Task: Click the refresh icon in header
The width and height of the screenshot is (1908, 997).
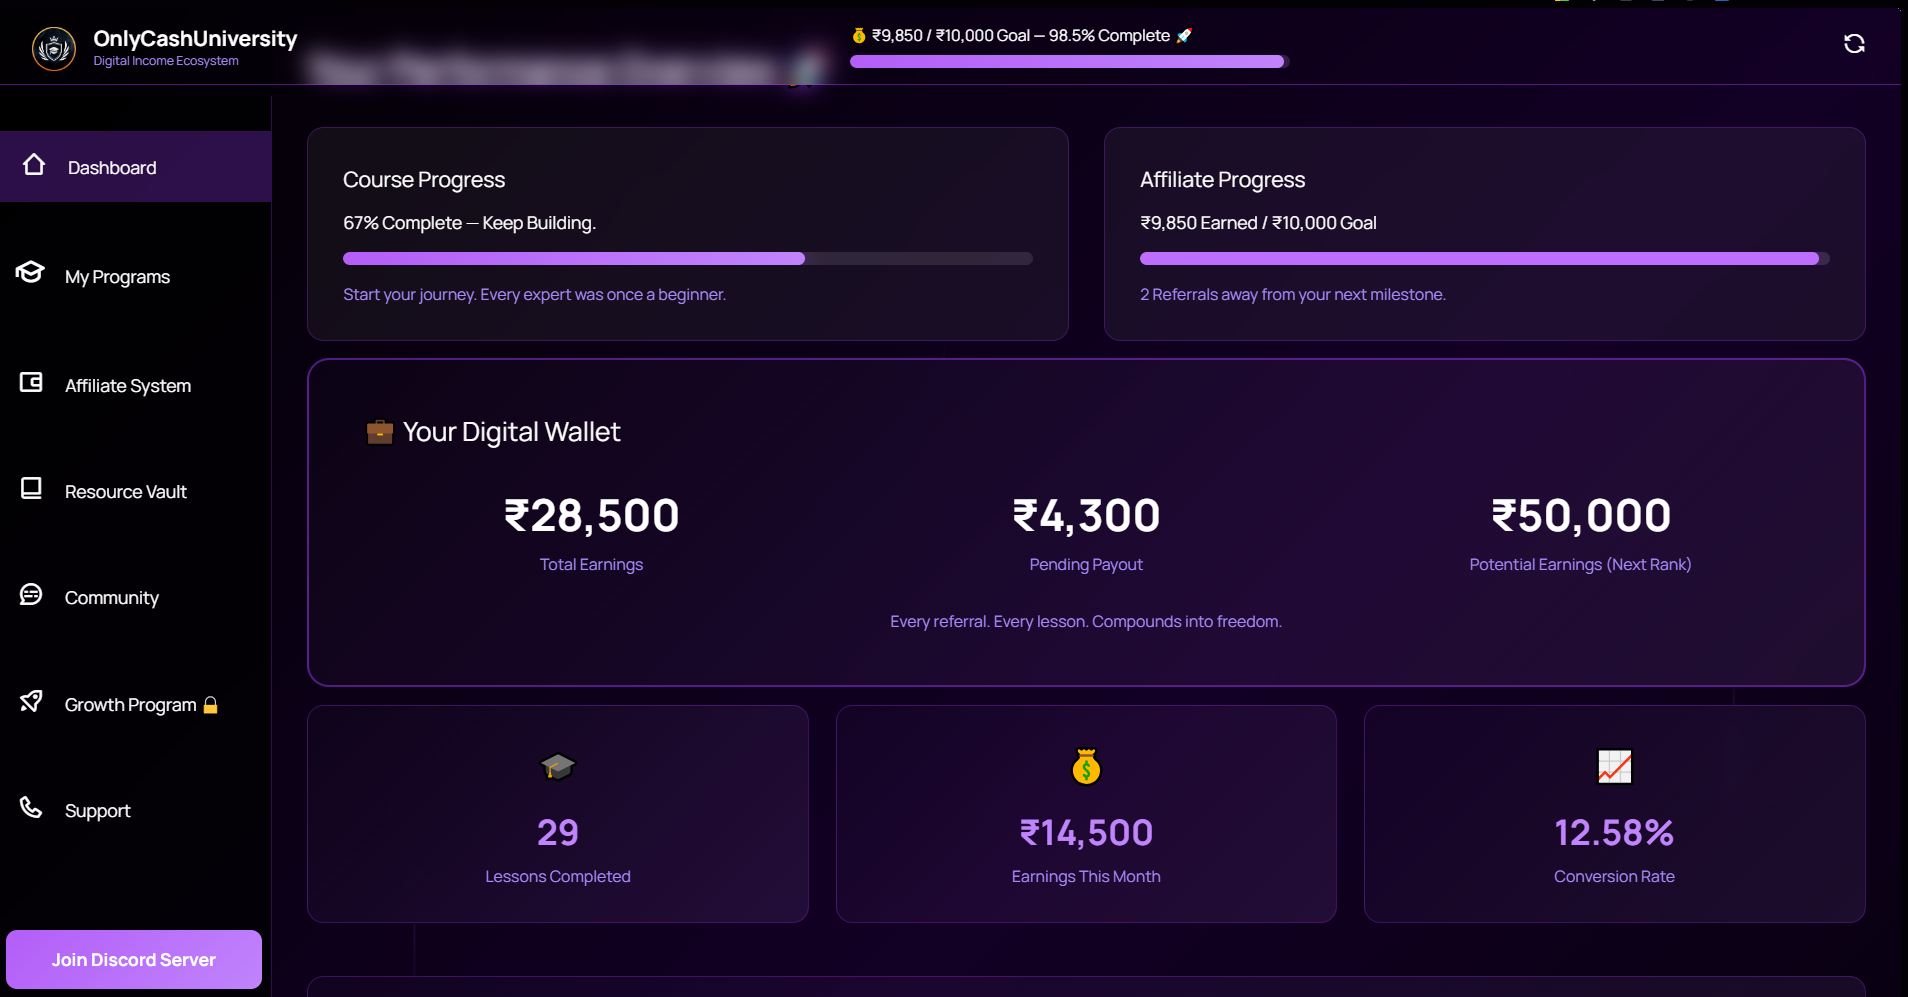Action: pyautogui.click(x=1854, y=44)
